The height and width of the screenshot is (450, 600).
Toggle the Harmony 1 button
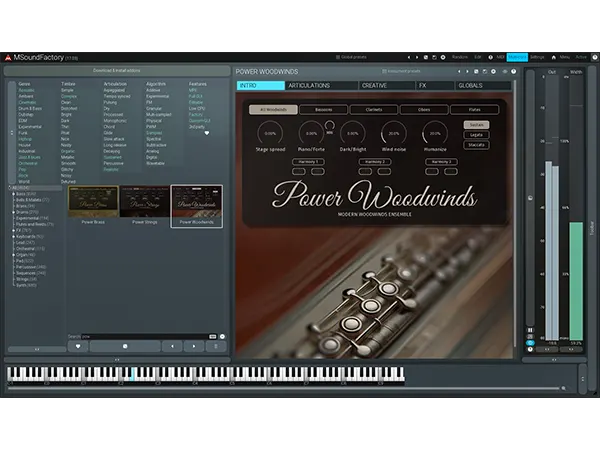pos(308,162)
